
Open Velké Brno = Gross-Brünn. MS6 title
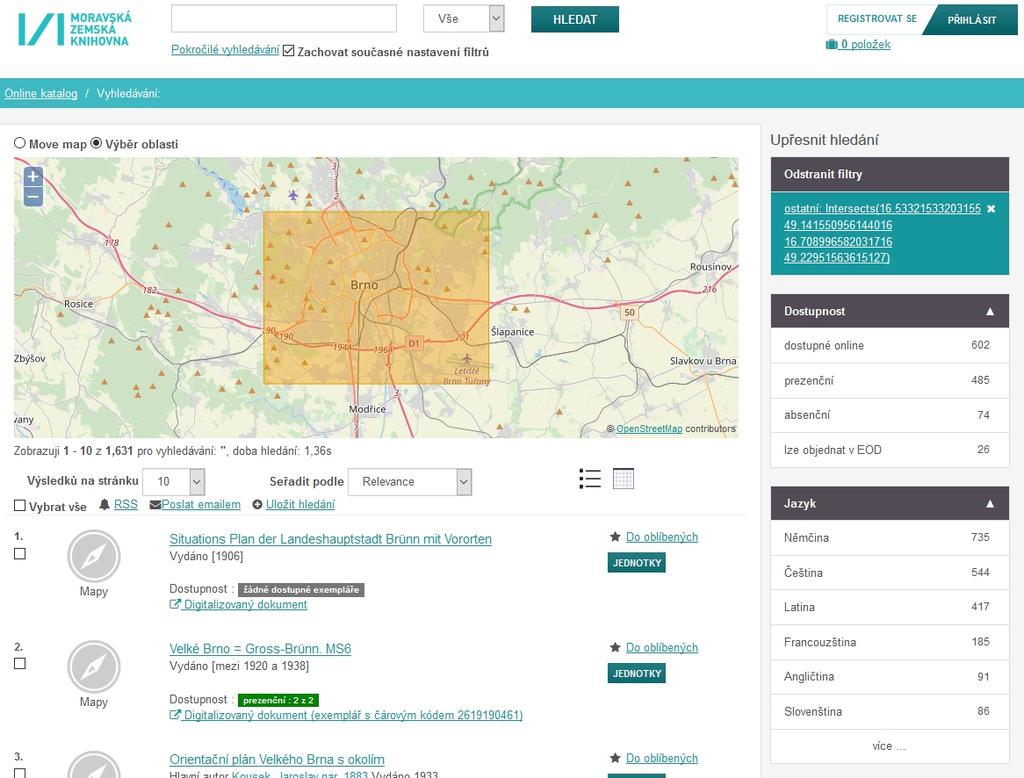(x=260, y=649)
